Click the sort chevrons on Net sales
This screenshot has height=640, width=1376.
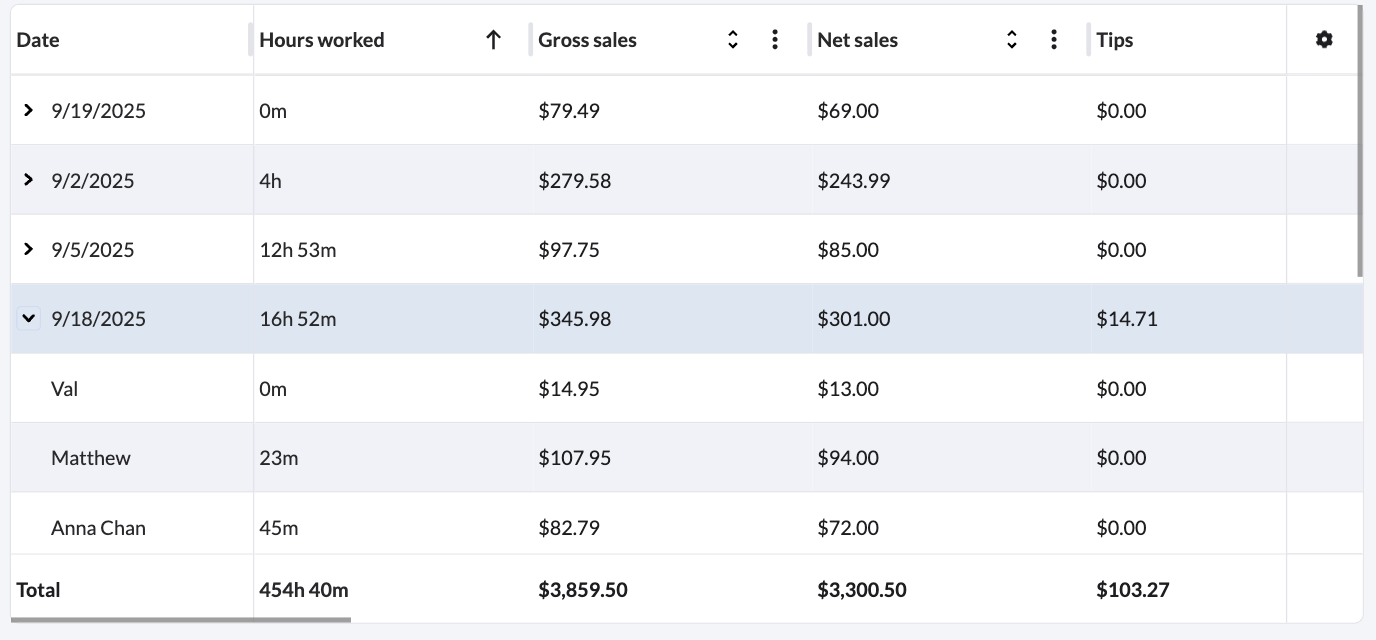(1012, 38)
